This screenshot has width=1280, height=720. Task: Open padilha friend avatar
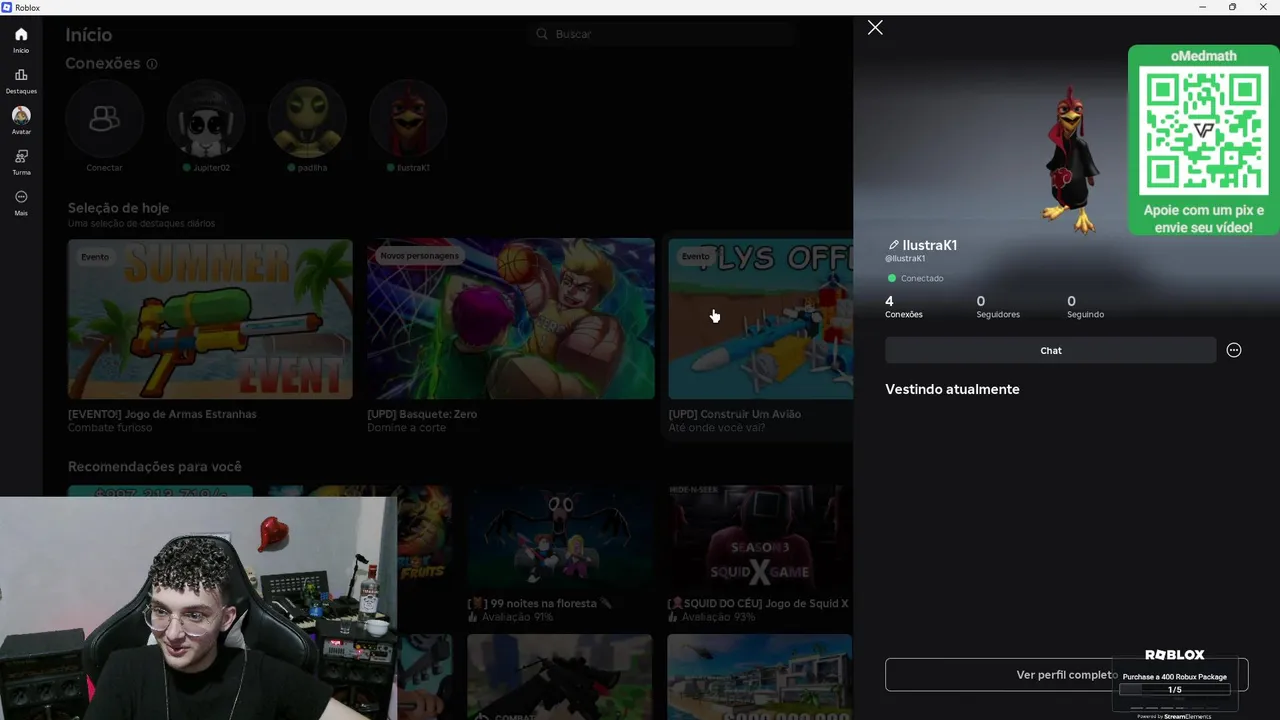(307, 119)
